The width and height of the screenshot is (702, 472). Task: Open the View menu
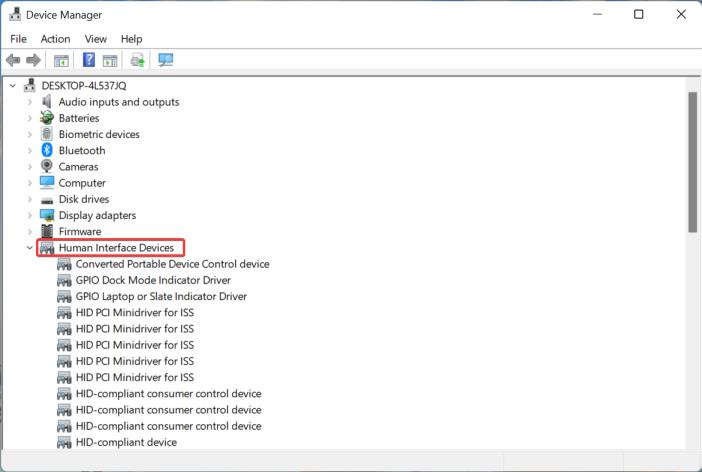[x=96, y=39]
